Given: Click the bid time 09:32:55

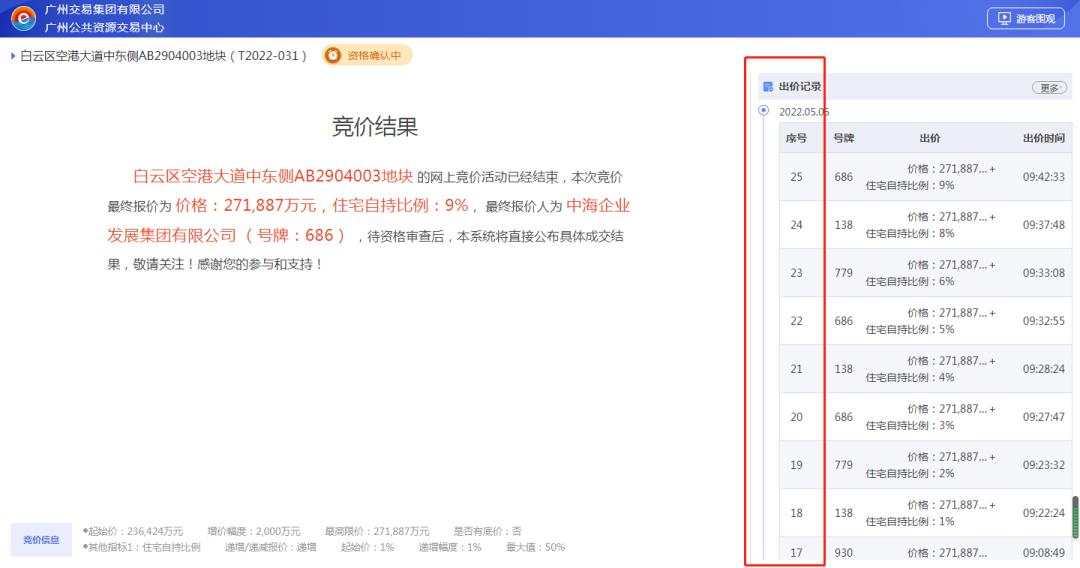Looking at the screenshot, I should (x=1043, y=321).
